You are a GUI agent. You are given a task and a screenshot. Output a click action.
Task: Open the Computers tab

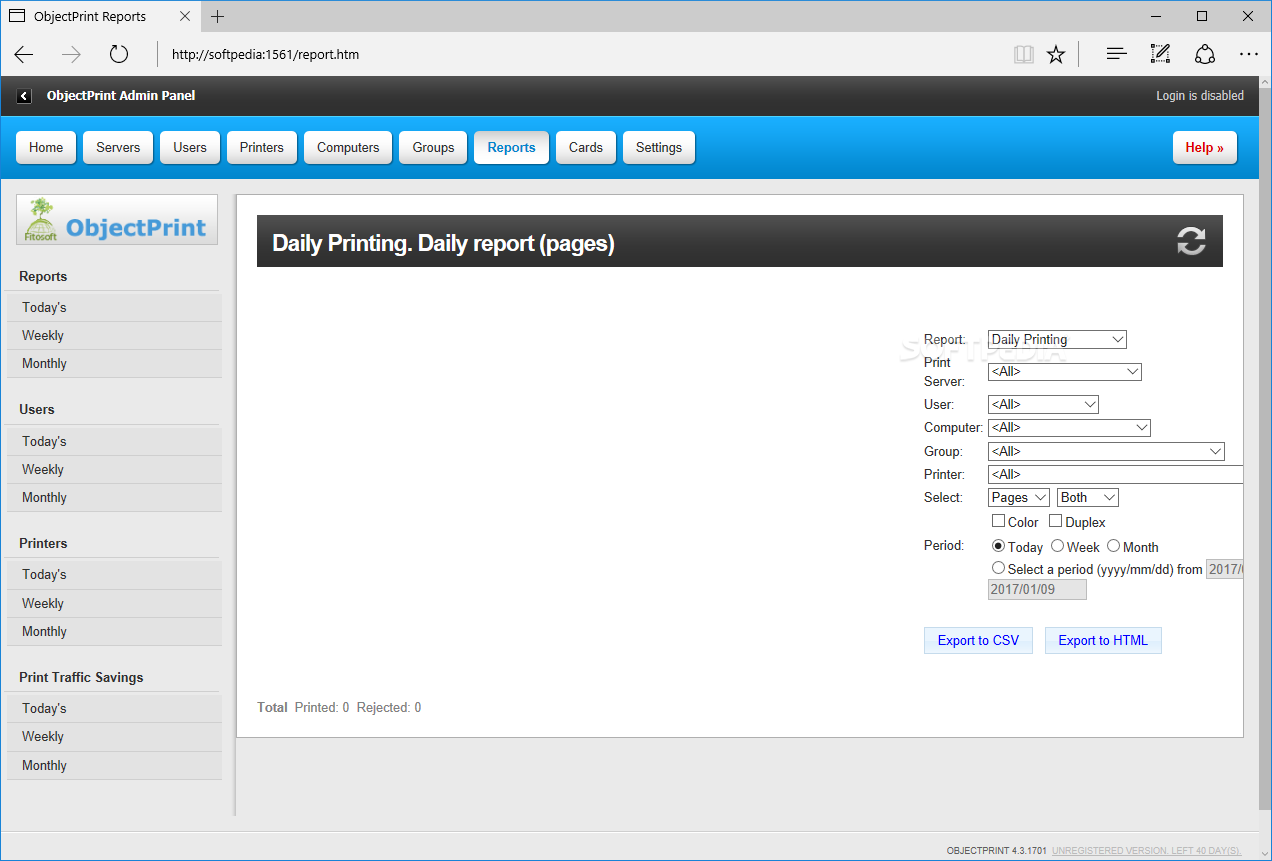(x=348, y=147)
